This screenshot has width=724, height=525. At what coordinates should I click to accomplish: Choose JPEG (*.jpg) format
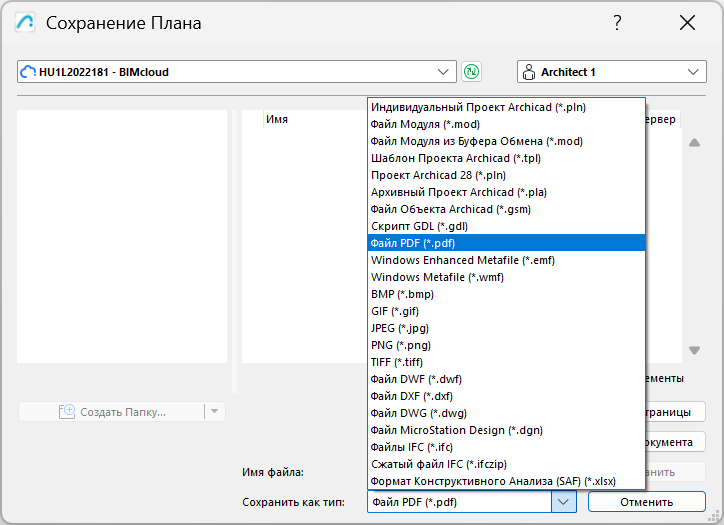pos(507,328)
